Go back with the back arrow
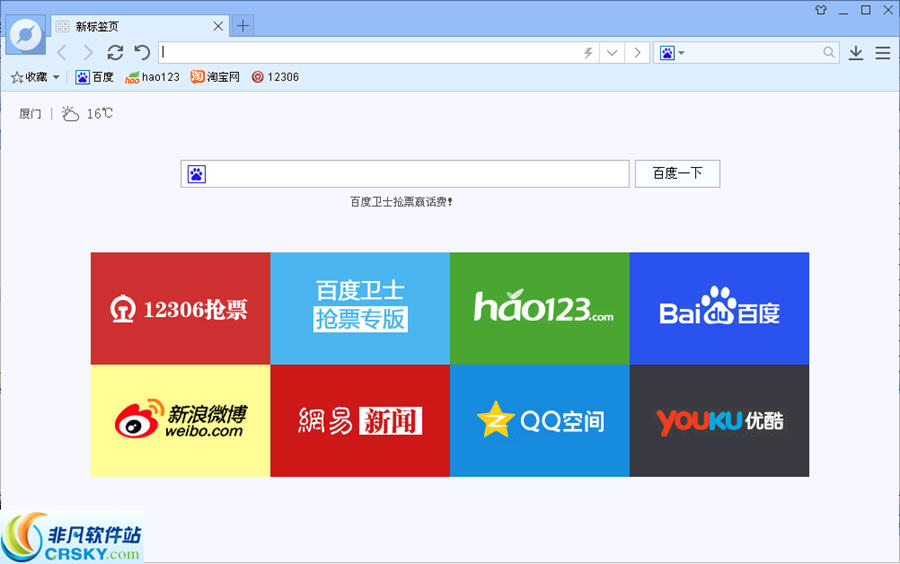This screenshot has width=900, height=564. pos(62,53)
